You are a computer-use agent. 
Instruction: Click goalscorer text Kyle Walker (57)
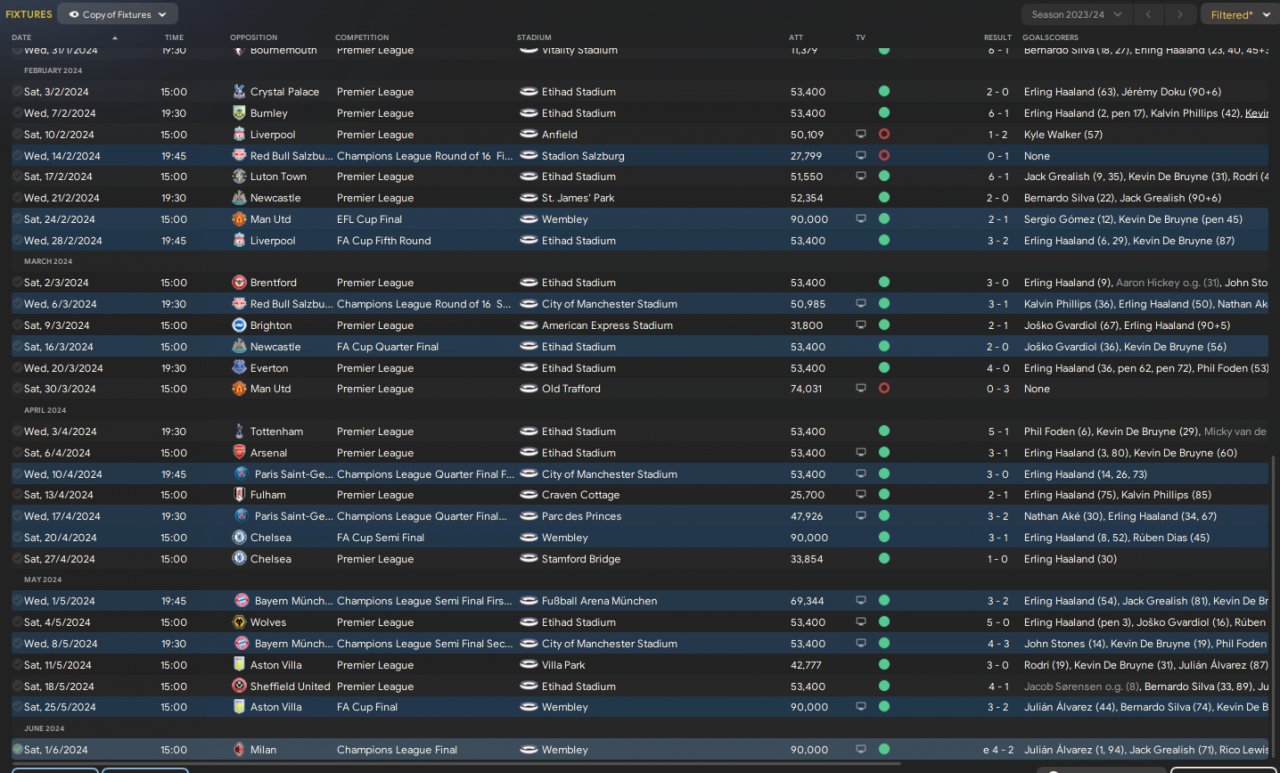pyautogui.click(x=1063, y=135)
